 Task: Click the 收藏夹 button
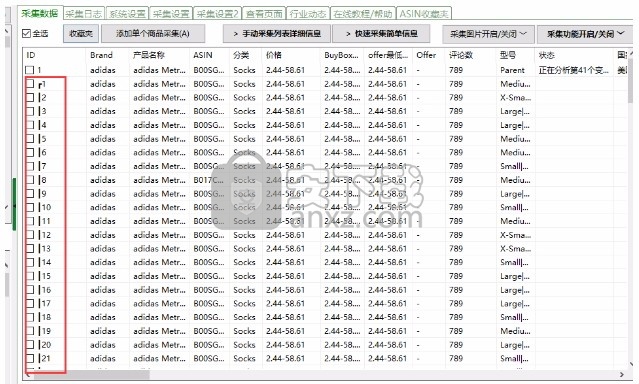tap(81, 33)
